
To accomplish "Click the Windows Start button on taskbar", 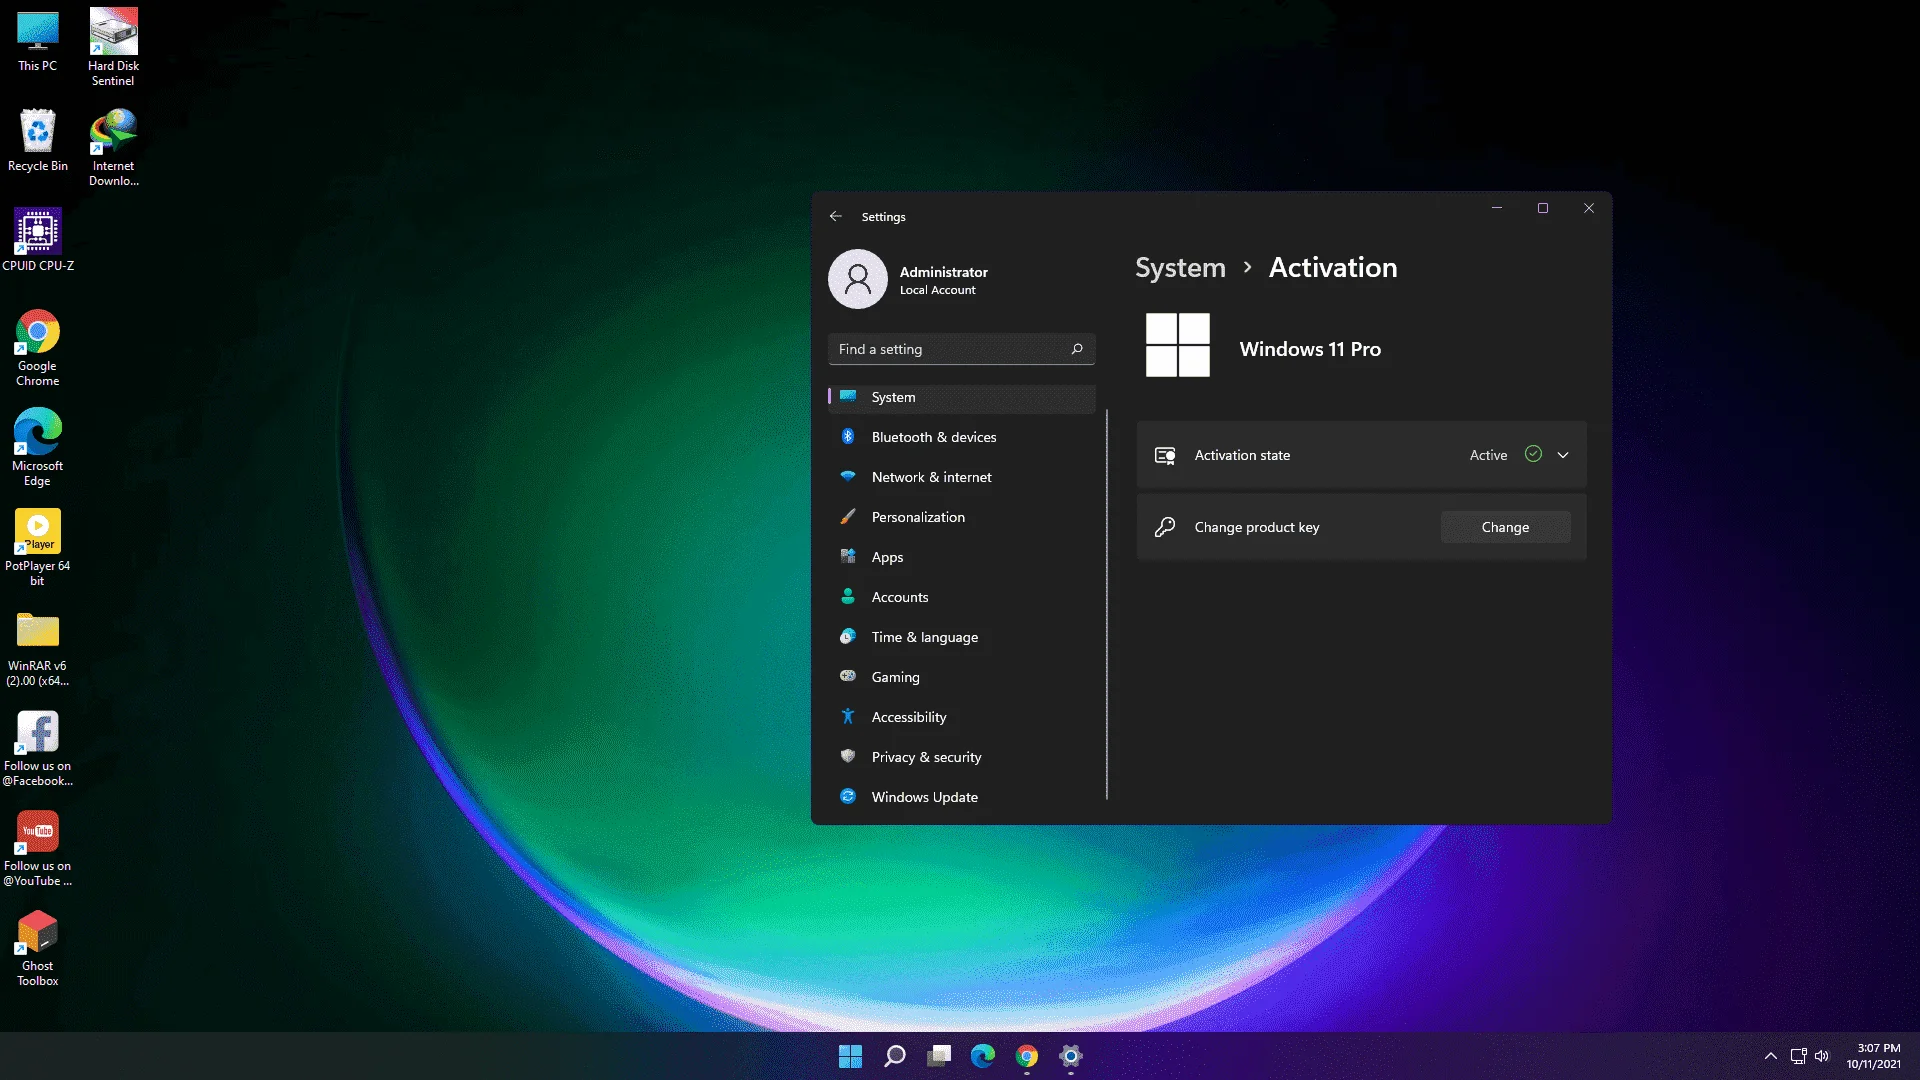I will 850,1056.
